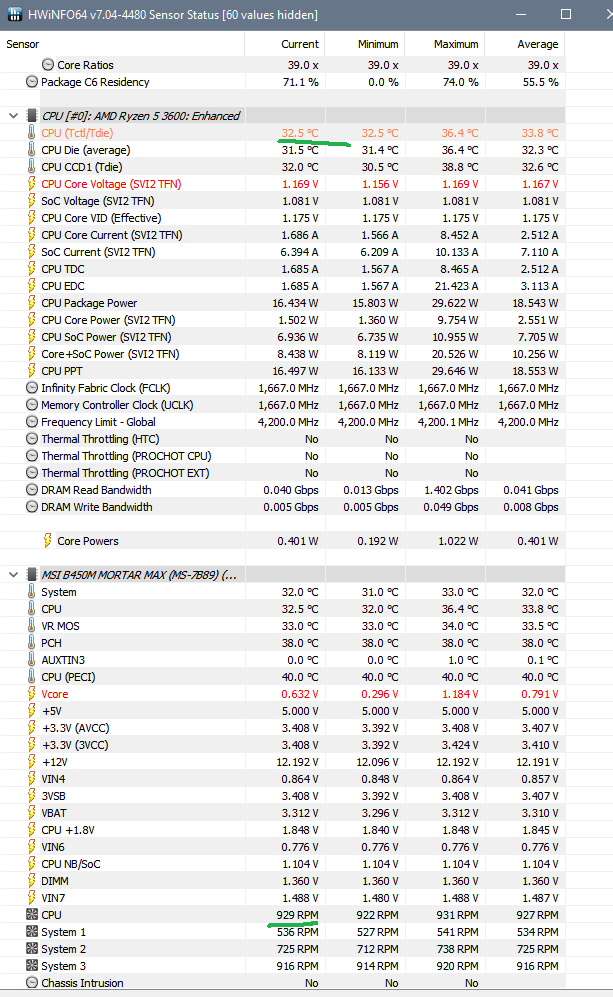Click the CPU (Tcl/Tdie) thermometer icon
613x997 pixels.
pyautogui.click(x=32, y=133)
